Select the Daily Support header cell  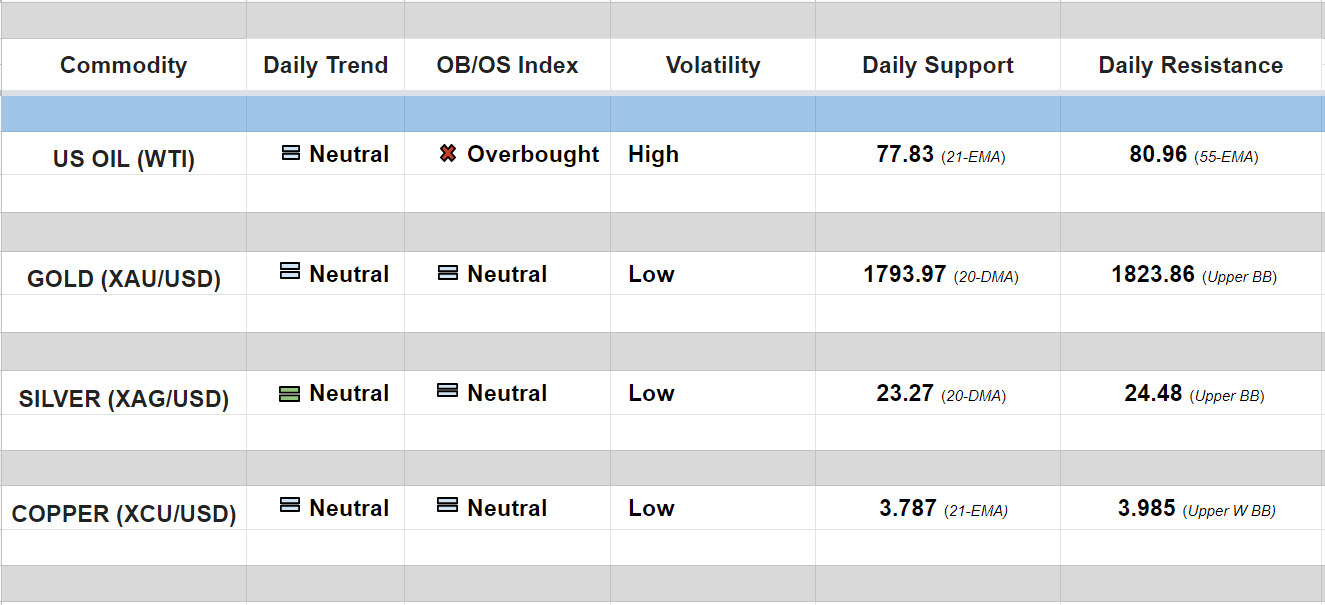coord(937,66)
